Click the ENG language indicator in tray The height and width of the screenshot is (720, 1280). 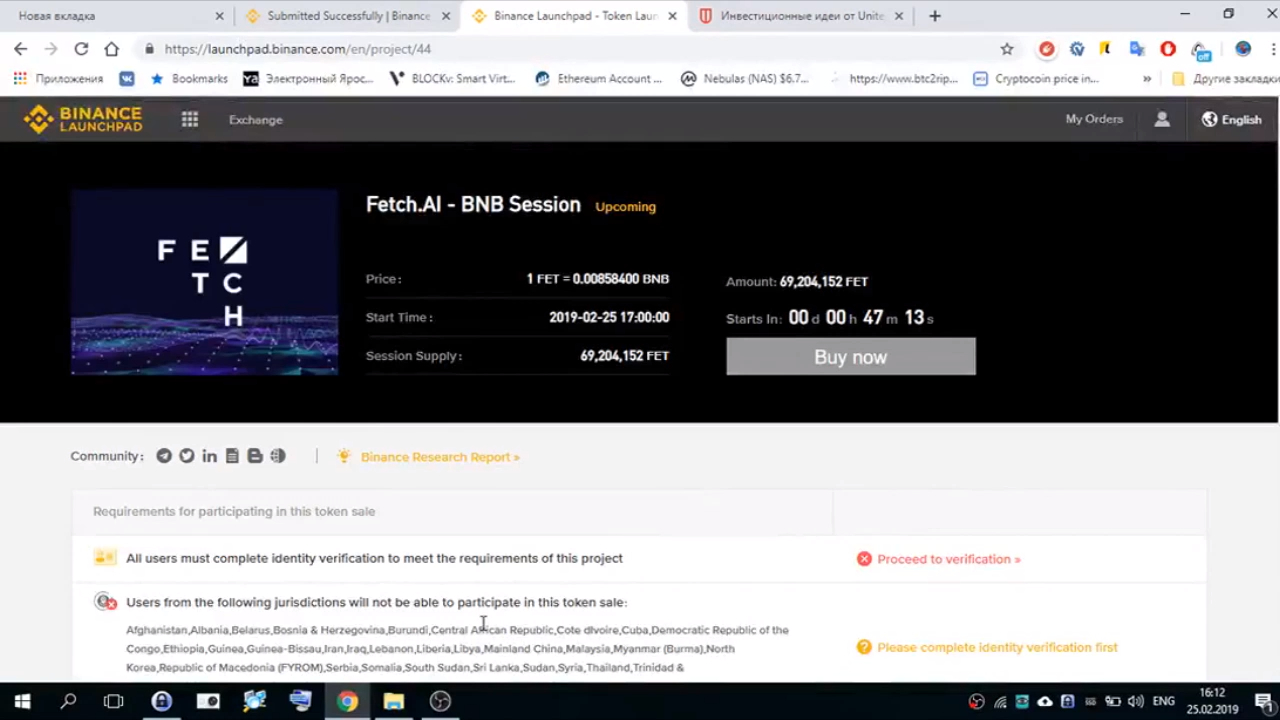[1163, 702]
